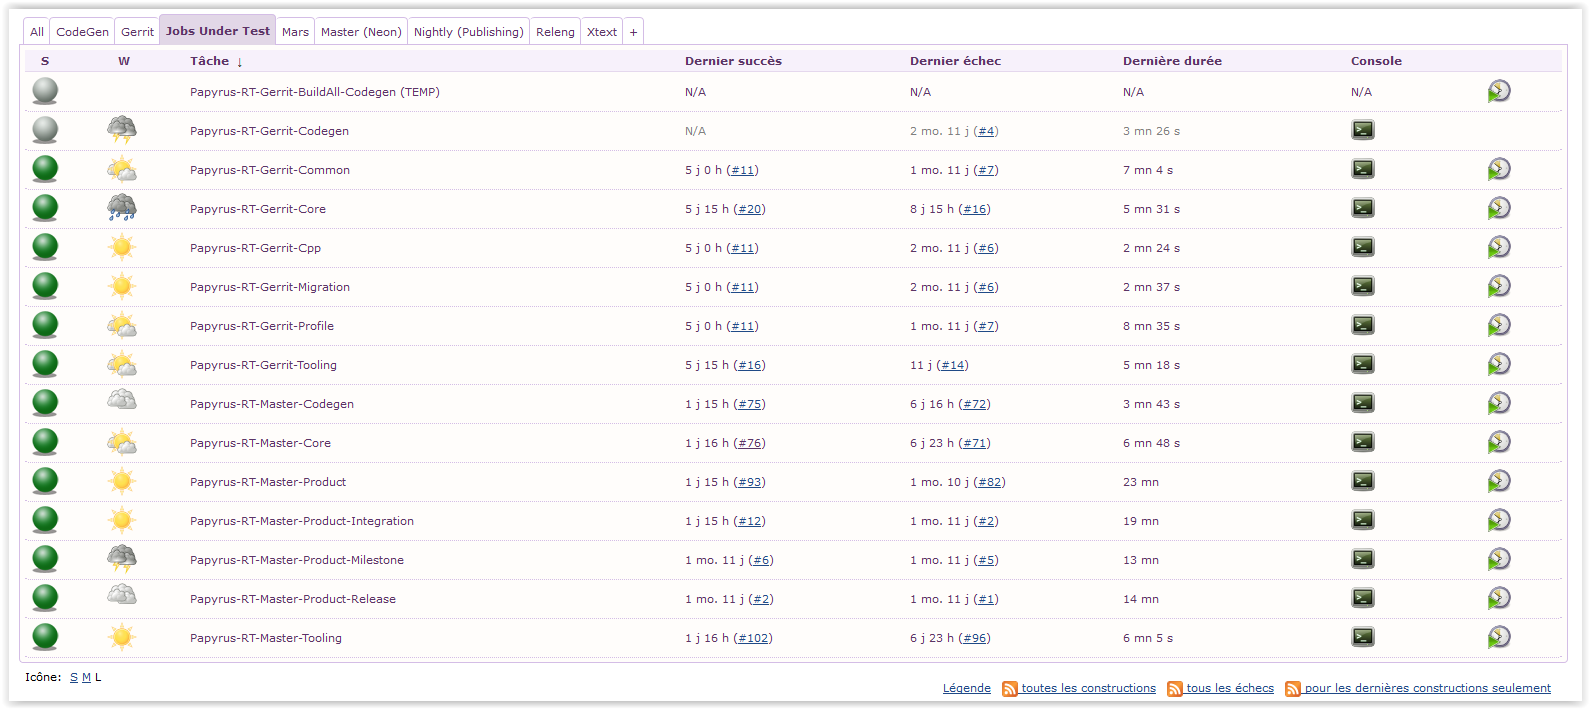Screen dimensions: 1590x709
Task: Click the storm weather icon for Papyrus-RT-Gerrit-Codegen
Action: pyautogui.click(x=122, y=129)
